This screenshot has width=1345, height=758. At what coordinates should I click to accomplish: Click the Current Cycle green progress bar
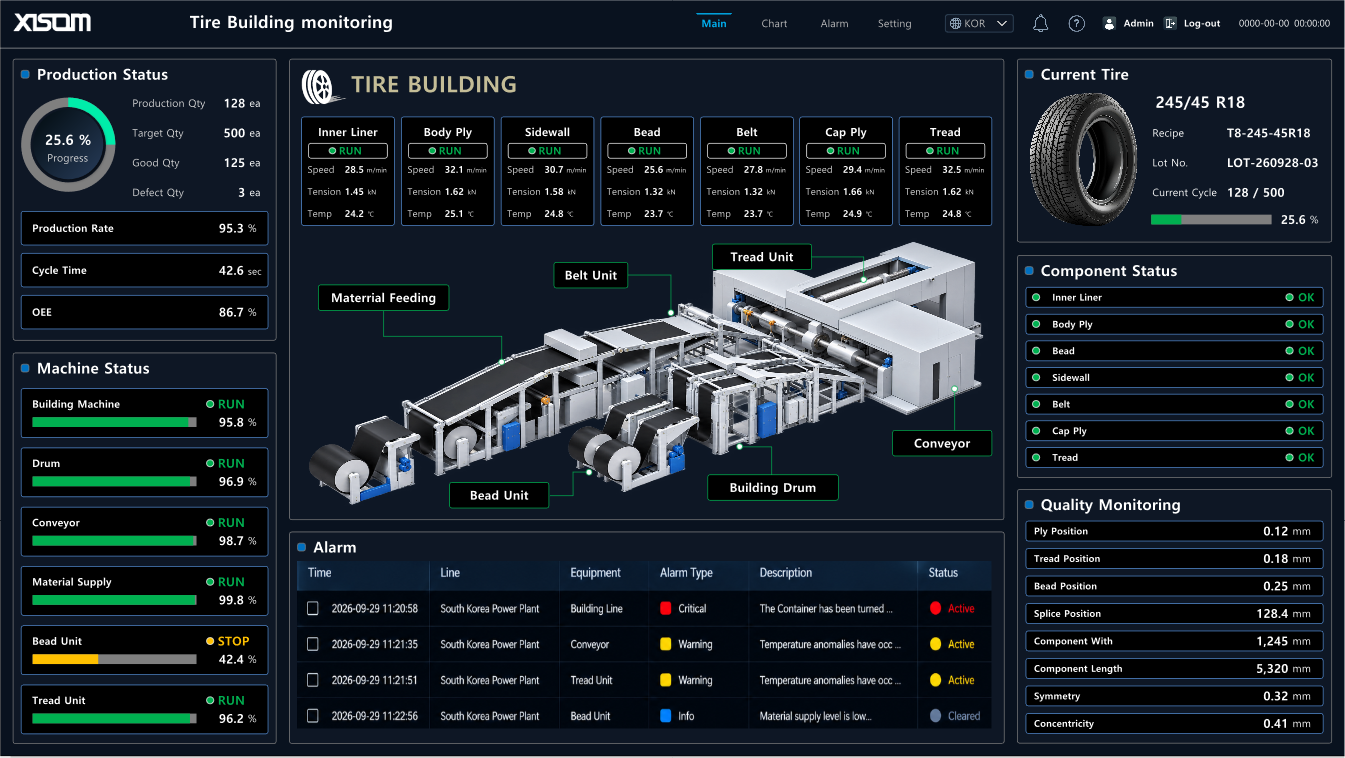(1211, 219)
